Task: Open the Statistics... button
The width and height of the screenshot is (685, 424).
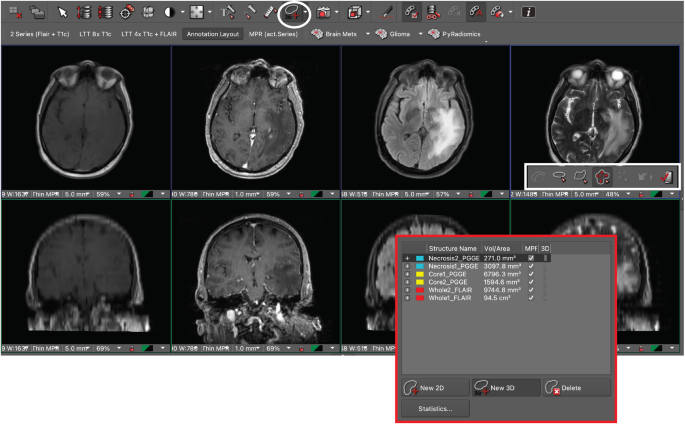Action: pos(435,409)
